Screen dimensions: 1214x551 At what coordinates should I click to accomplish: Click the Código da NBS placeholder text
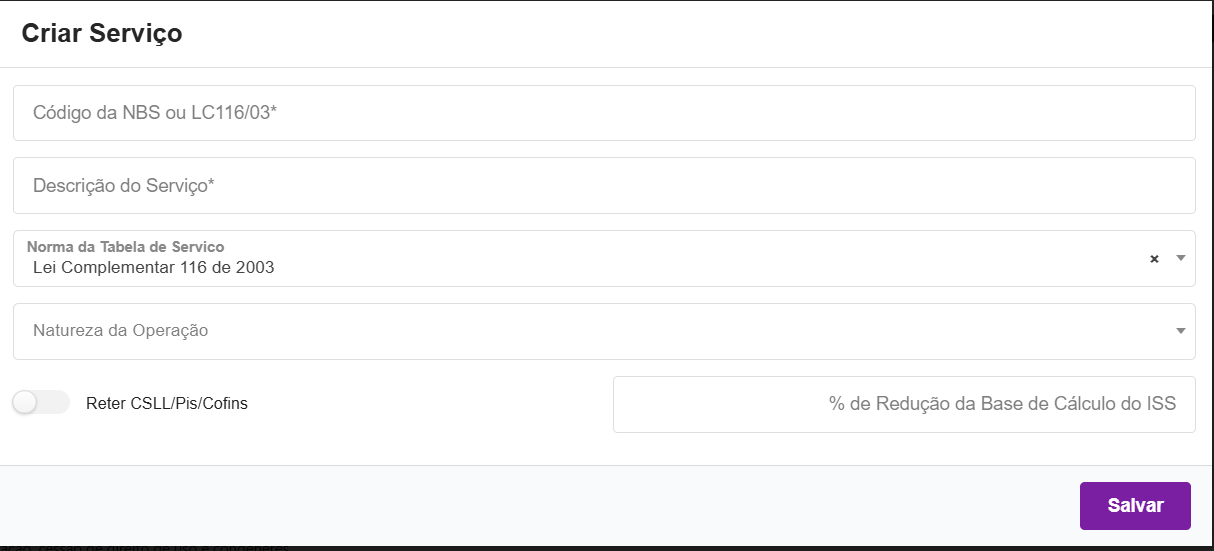(x=155, y=113)
